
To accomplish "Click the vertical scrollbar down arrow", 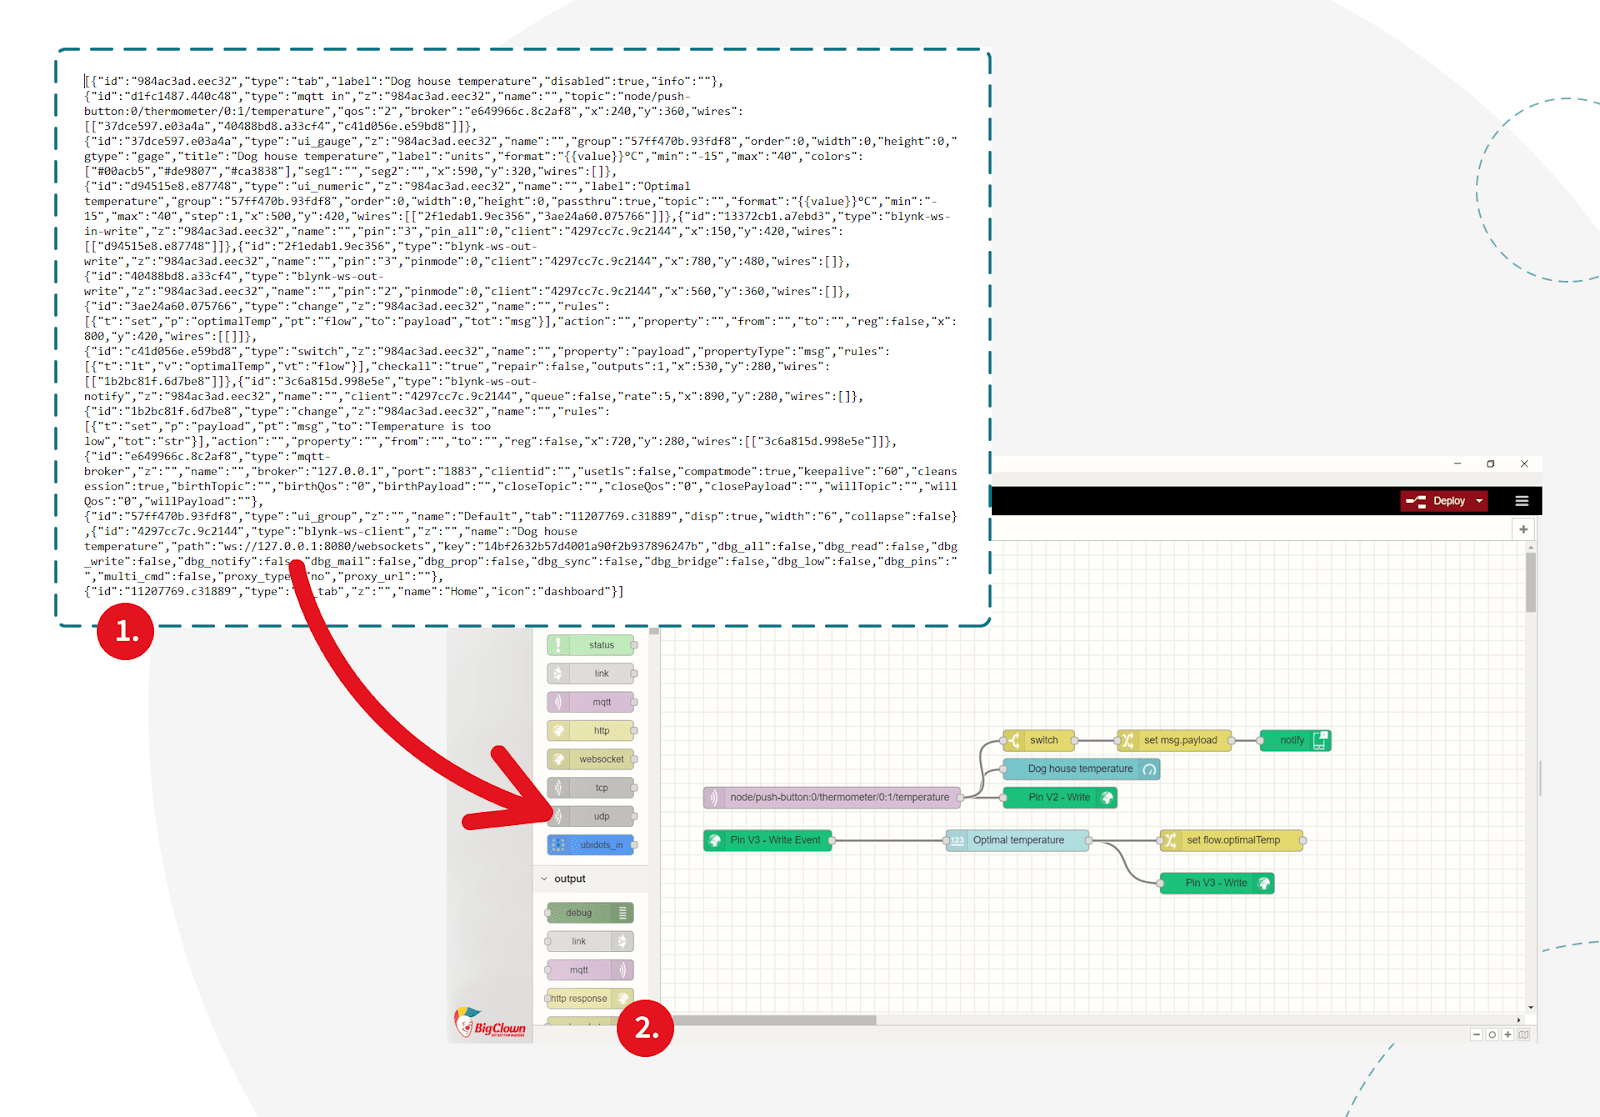I will 1531,1008.
